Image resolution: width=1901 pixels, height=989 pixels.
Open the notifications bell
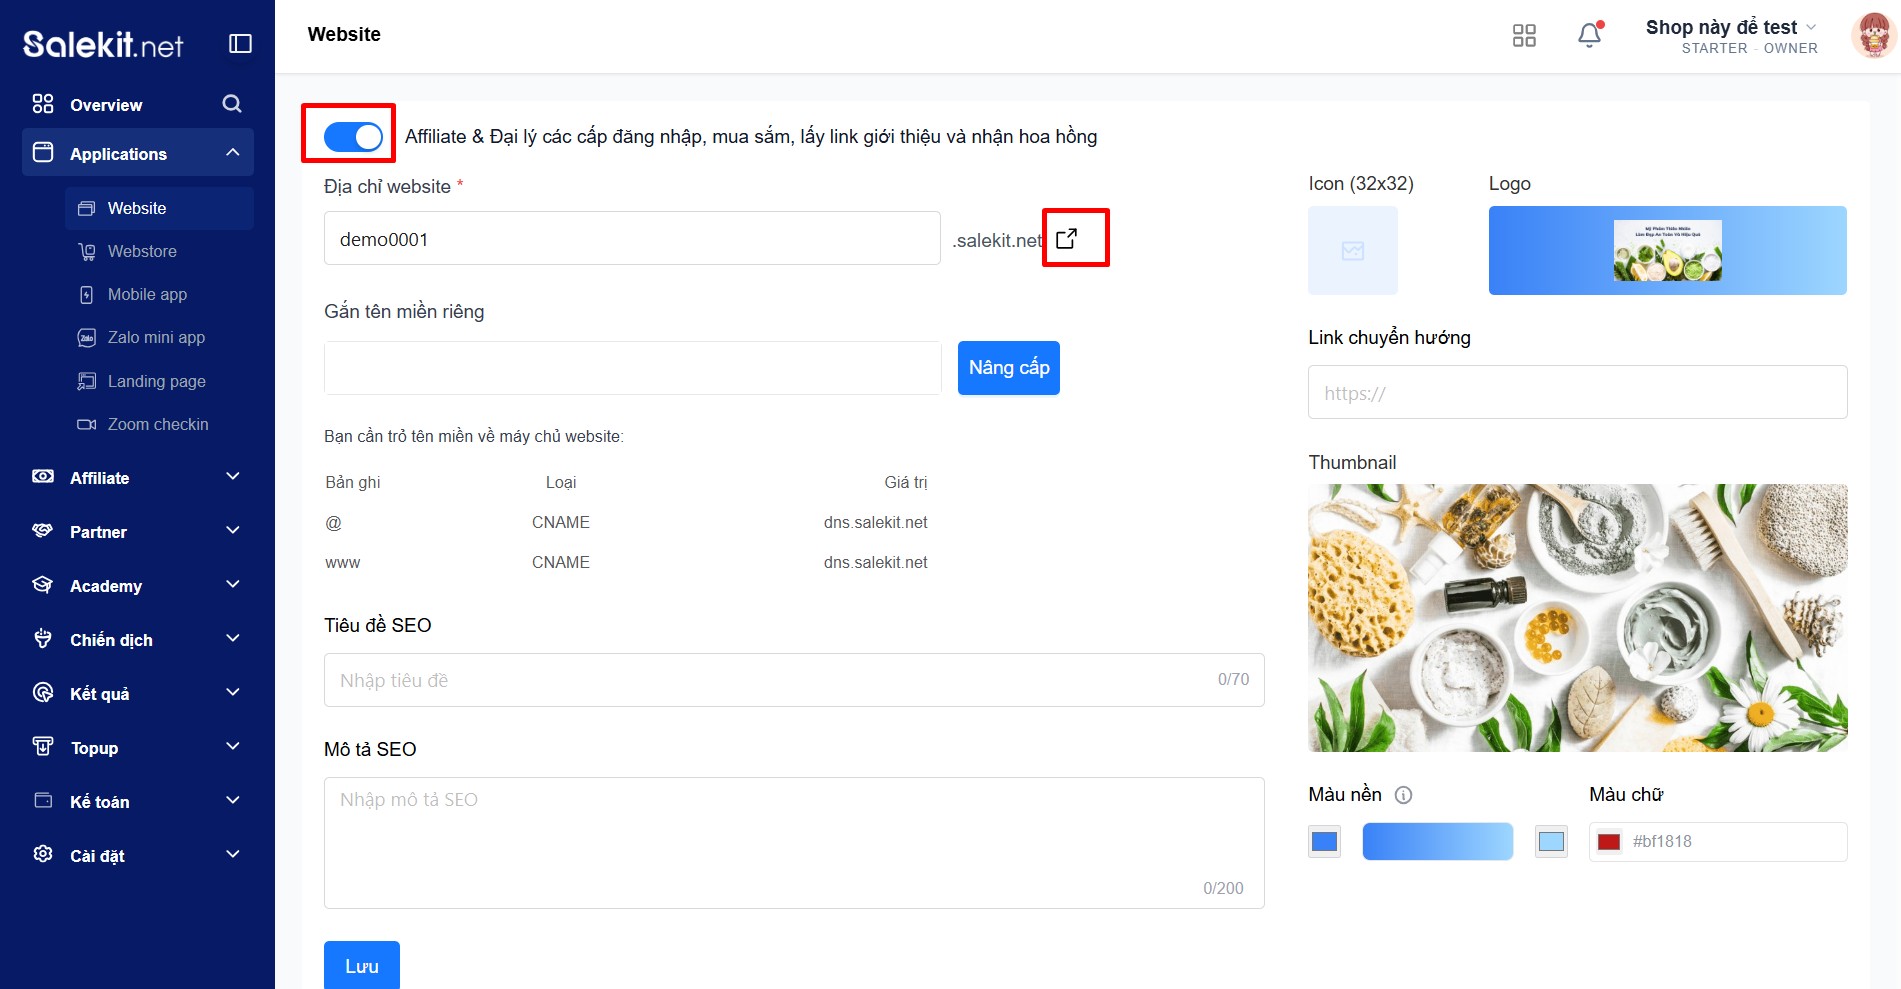[x=1589, y=36]
